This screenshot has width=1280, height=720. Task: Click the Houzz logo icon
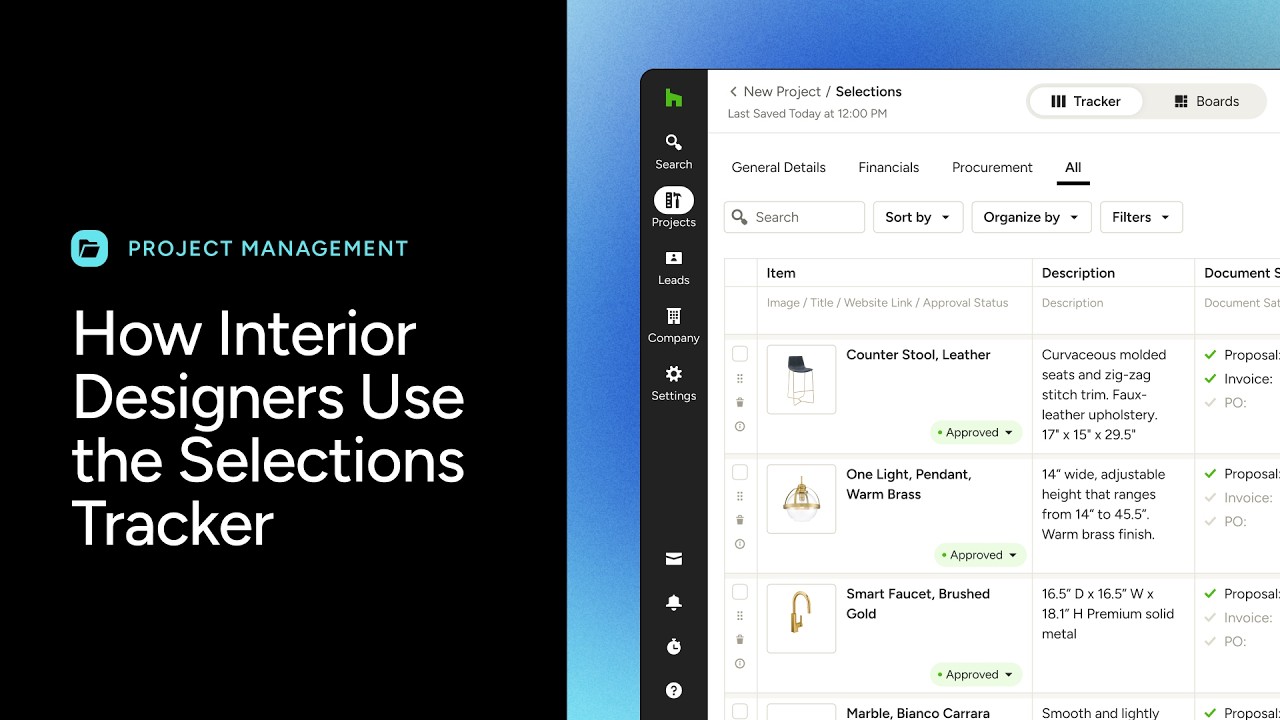(674, 98)
